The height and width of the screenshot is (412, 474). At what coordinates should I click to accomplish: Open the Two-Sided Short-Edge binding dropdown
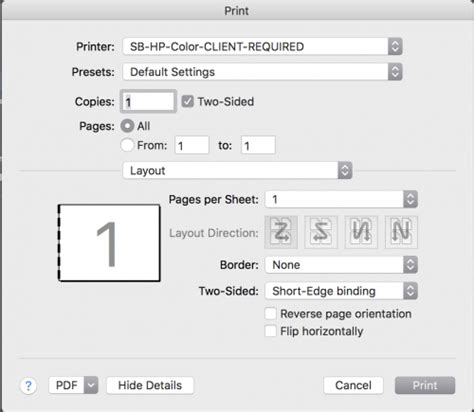(341, 291)
